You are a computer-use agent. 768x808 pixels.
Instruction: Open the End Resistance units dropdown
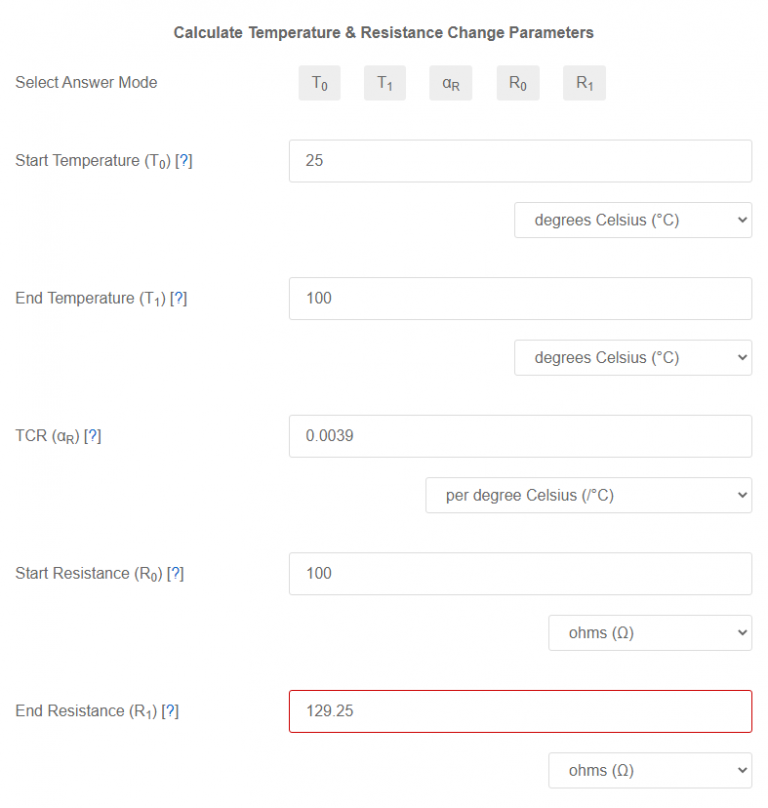[650, 770]
